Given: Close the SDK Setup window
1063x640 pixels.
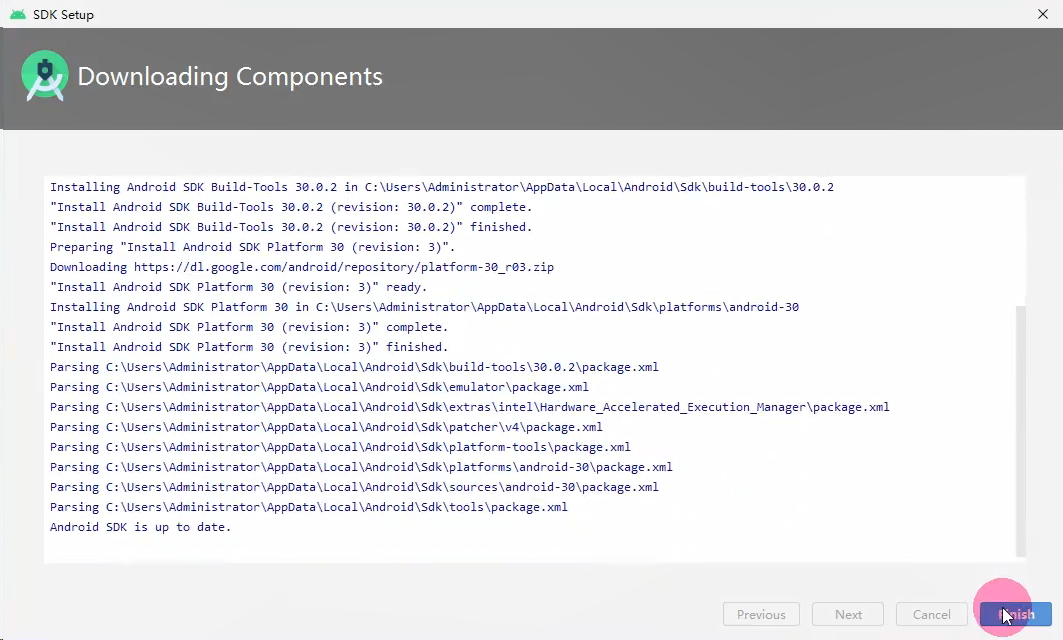Looking at the screenshot, I should (x=1043, y=14).
